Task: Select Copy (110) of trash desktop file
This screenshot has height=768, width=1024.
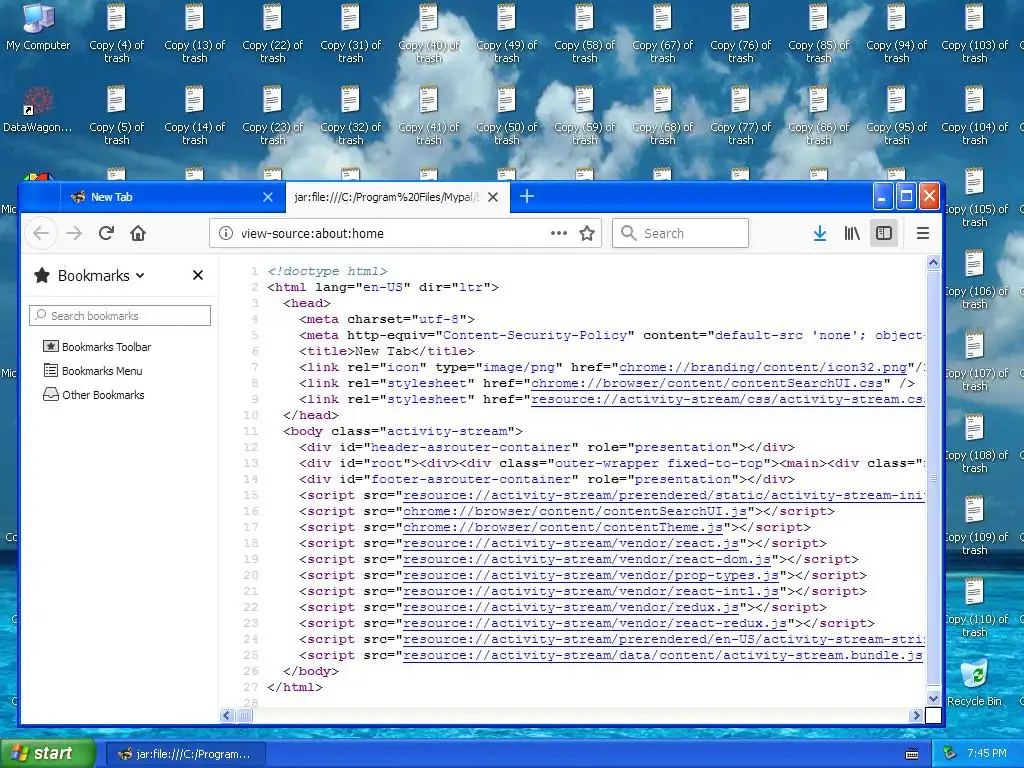Action: tap(974, 607)
